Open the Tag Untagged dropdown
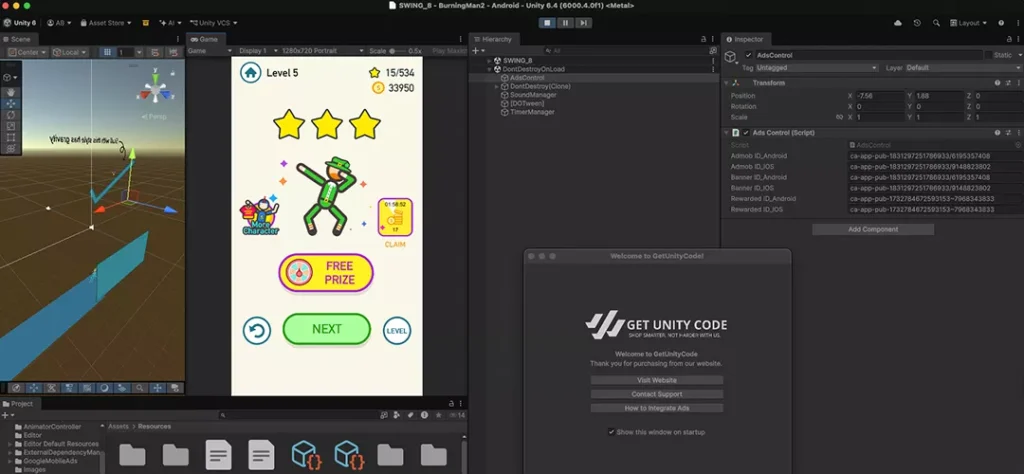 pyautogui.click(x=816, y=68)
